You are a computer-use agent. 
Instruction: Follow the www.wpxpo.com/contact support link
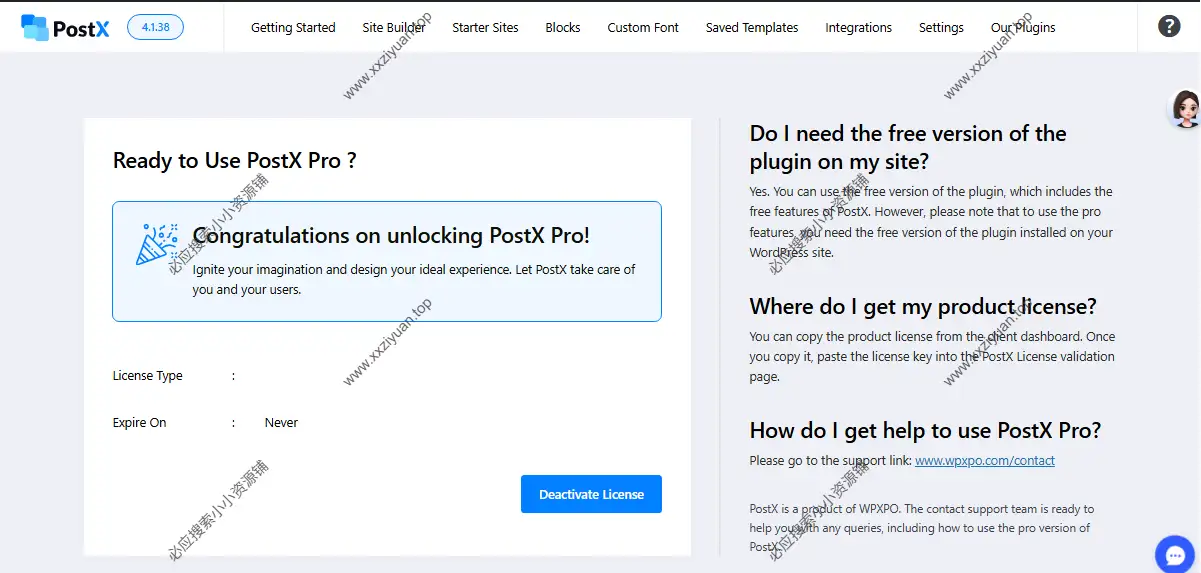tap(984, 461)
